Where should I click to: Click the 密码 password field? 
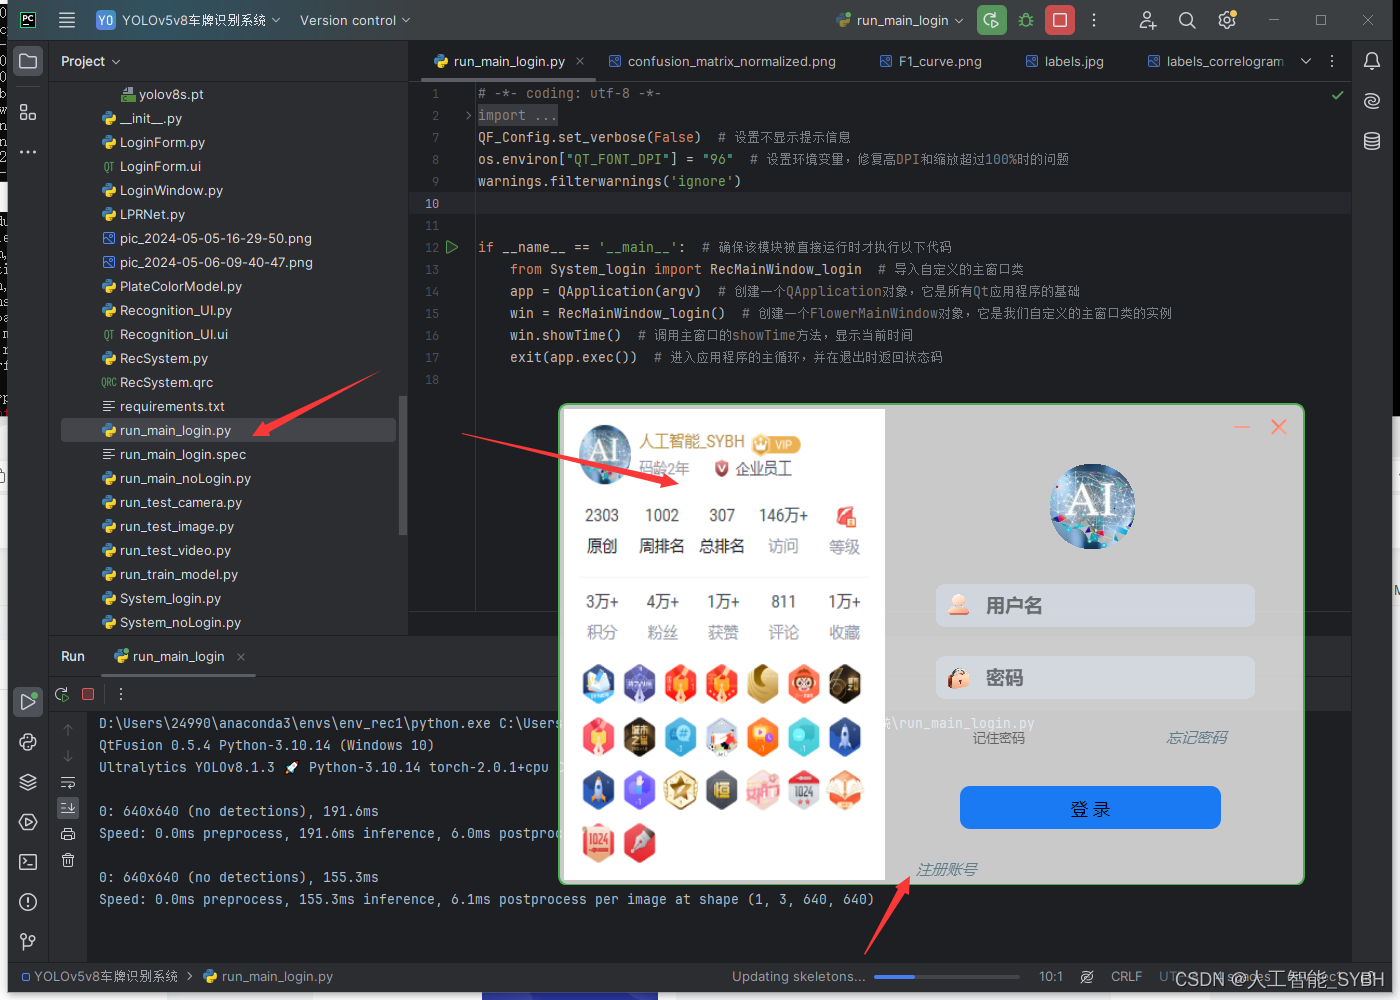(1095, 678)
